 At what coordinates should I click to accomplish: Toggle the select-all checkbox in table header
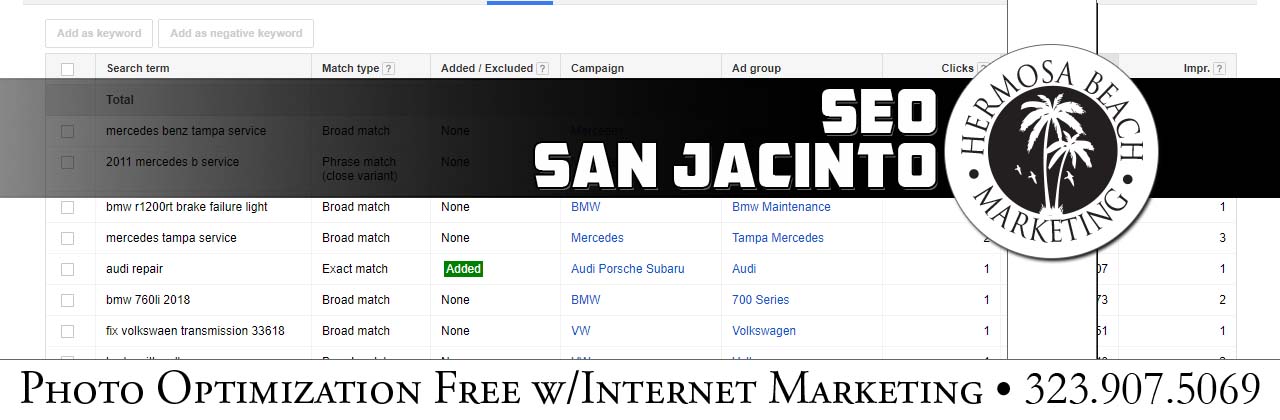tap(67, 69)
